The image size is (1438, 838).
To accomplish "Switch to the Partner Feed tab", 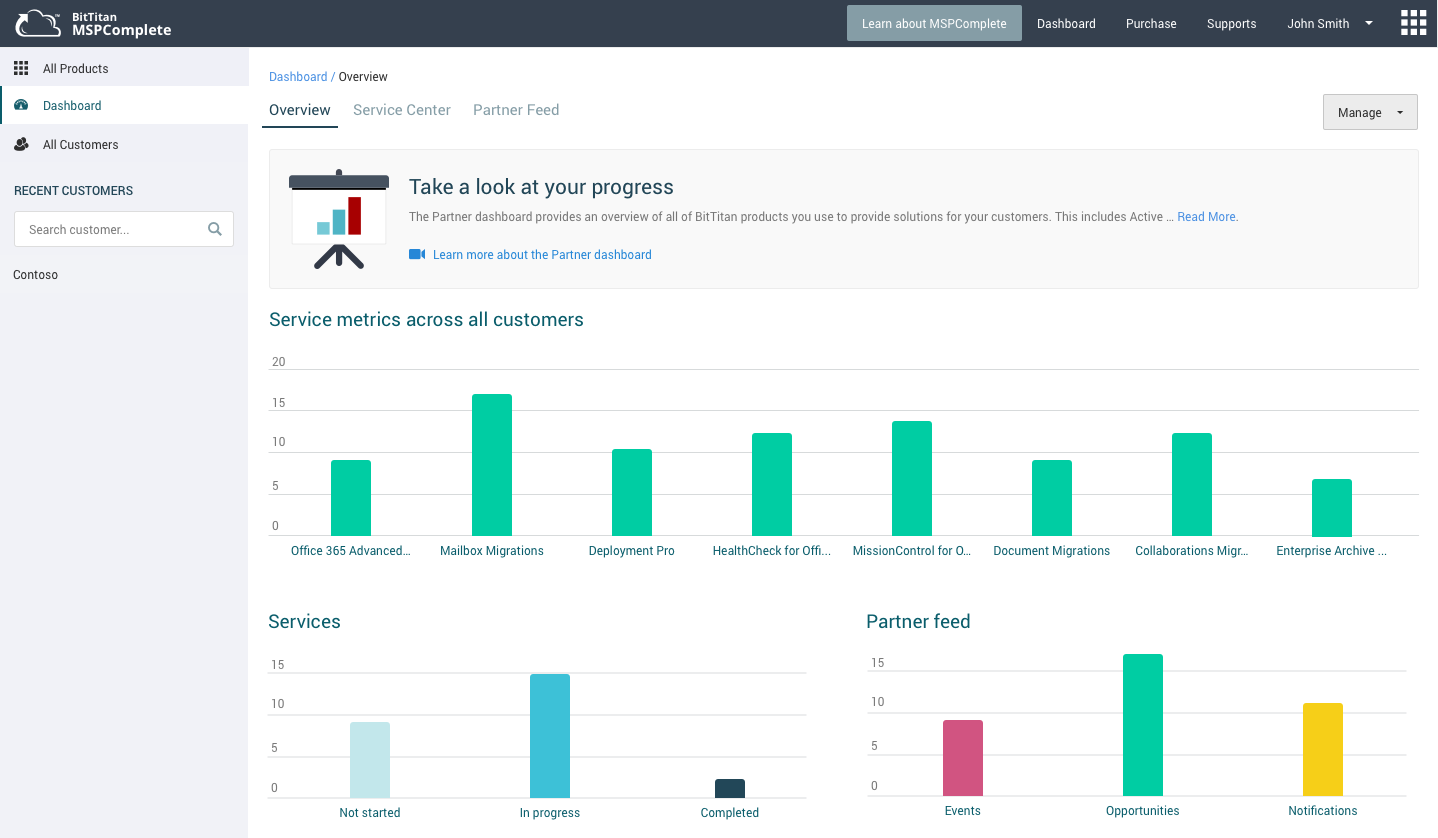I will [x=516, y=110].
